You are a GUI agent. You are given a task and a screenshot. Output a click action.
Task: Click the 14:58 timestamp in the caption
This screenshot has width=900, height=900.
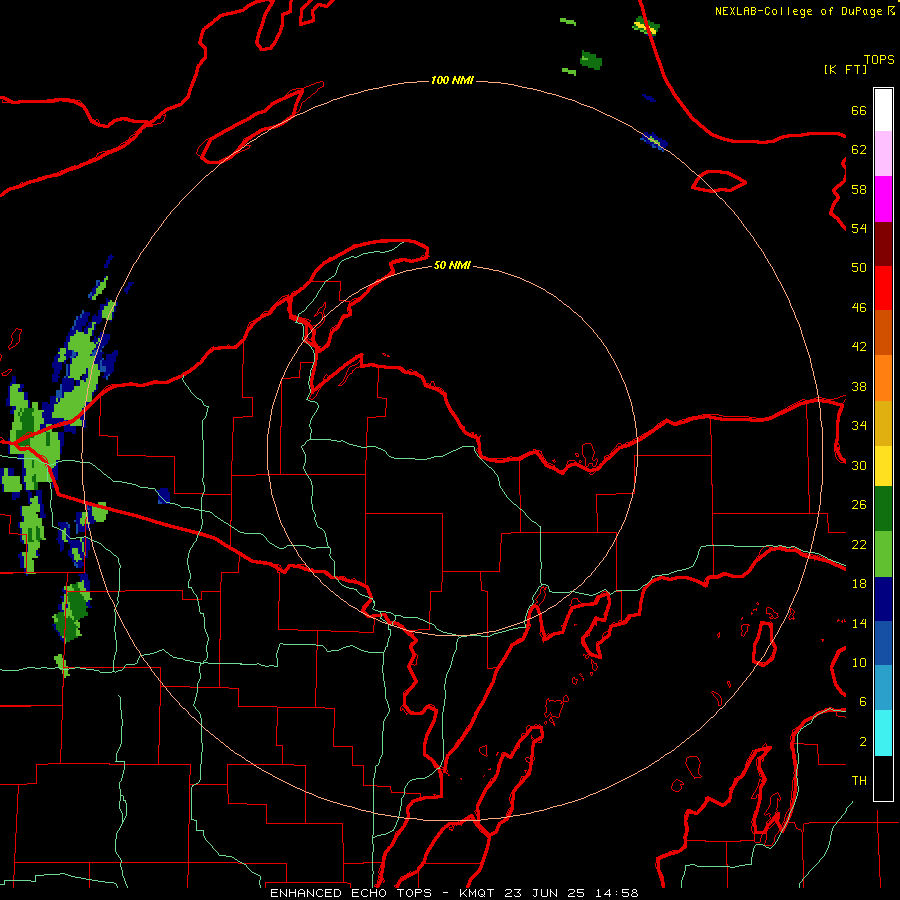(x=615, y=893)
